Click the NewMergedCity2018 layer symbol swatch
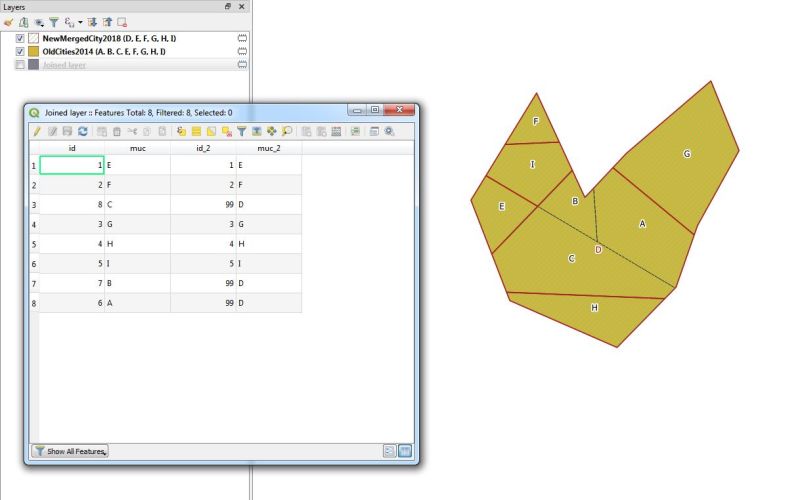Image resolution: width=800 pixels, height=500 pixels. click(33, 38)
